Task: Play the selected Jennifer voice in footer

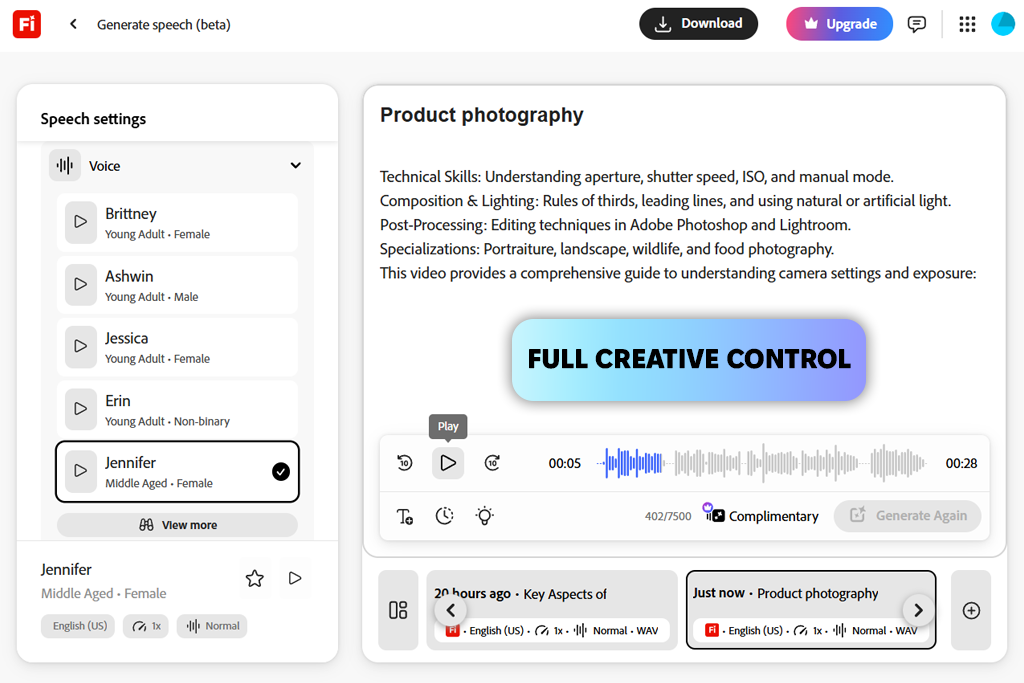Action: [295, 578]
